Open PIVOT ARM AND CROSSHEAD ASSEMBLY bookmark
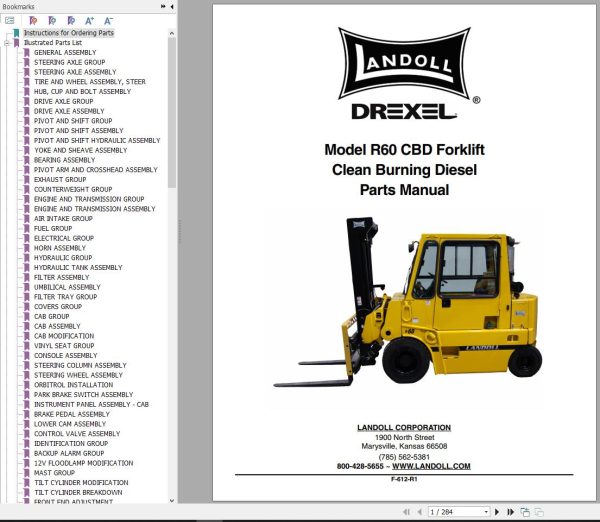The height and width of the screenshot is (522, 600). click(x=96, y=170)
